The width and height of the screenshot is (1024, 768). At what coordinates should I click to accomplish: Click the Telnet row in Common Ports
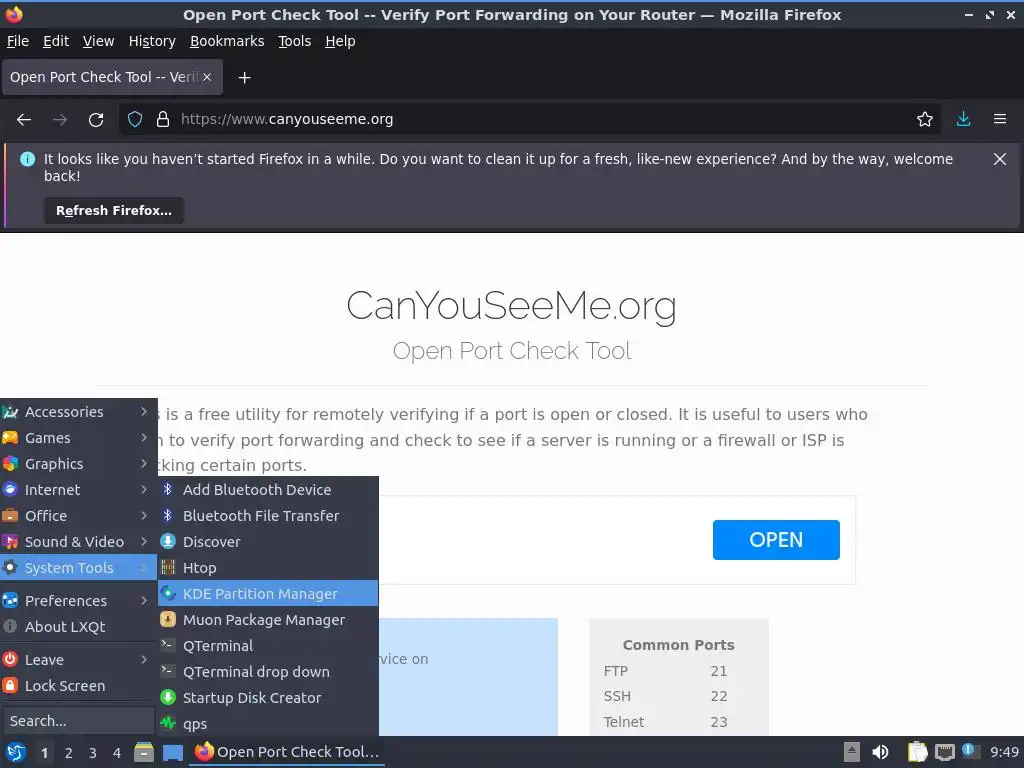(665, 722)
